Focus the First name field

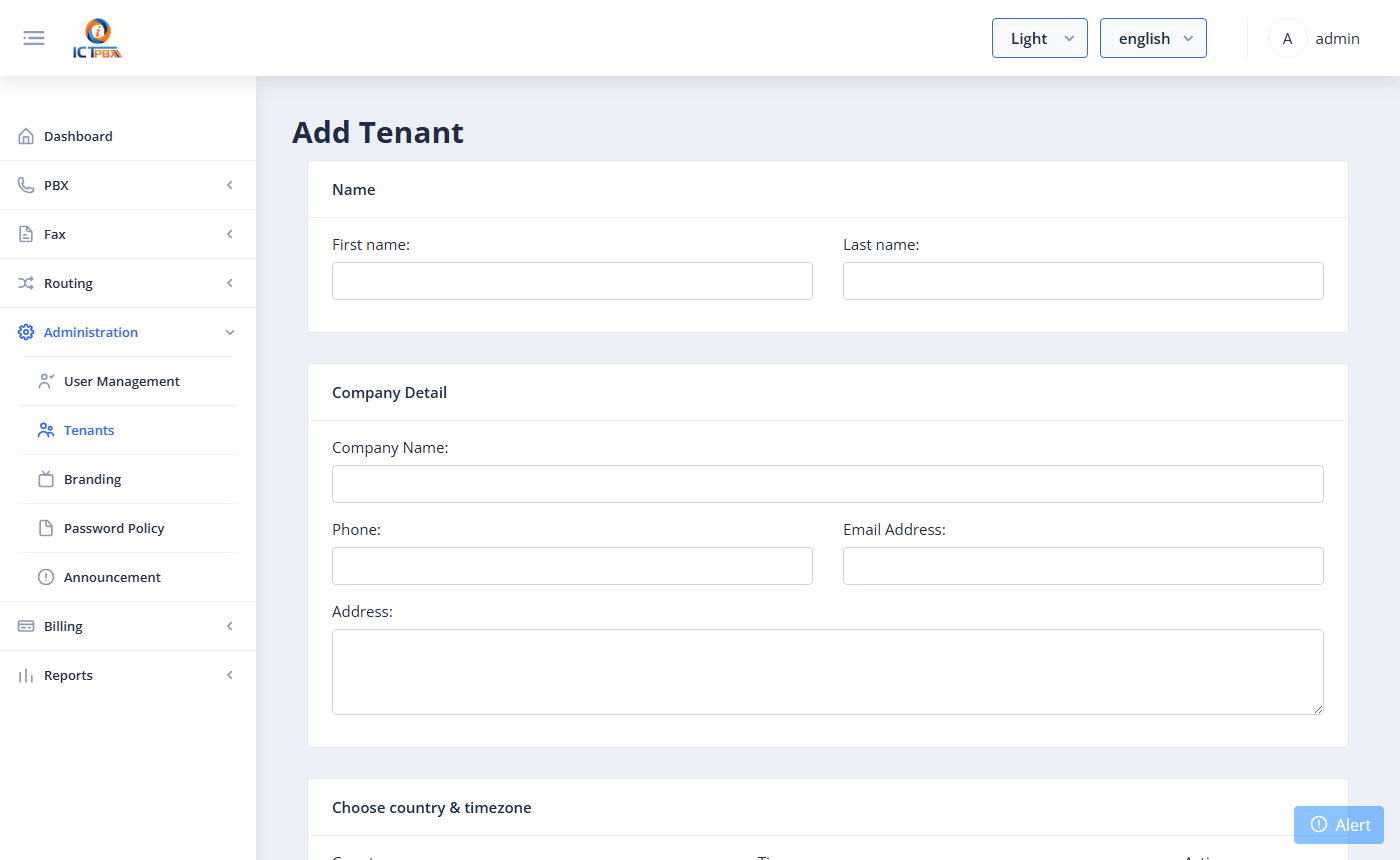pyautogui.click(x=572, y=281)
